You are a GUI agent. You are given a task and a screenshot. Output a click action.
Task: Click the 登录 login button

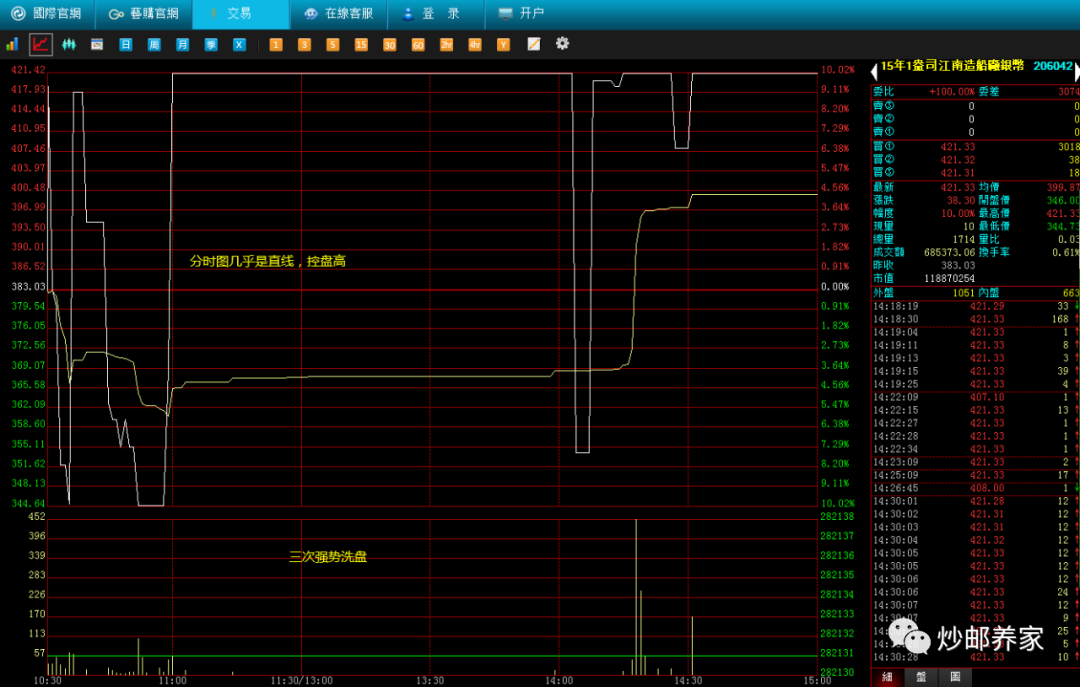click(x=432, y=14)
